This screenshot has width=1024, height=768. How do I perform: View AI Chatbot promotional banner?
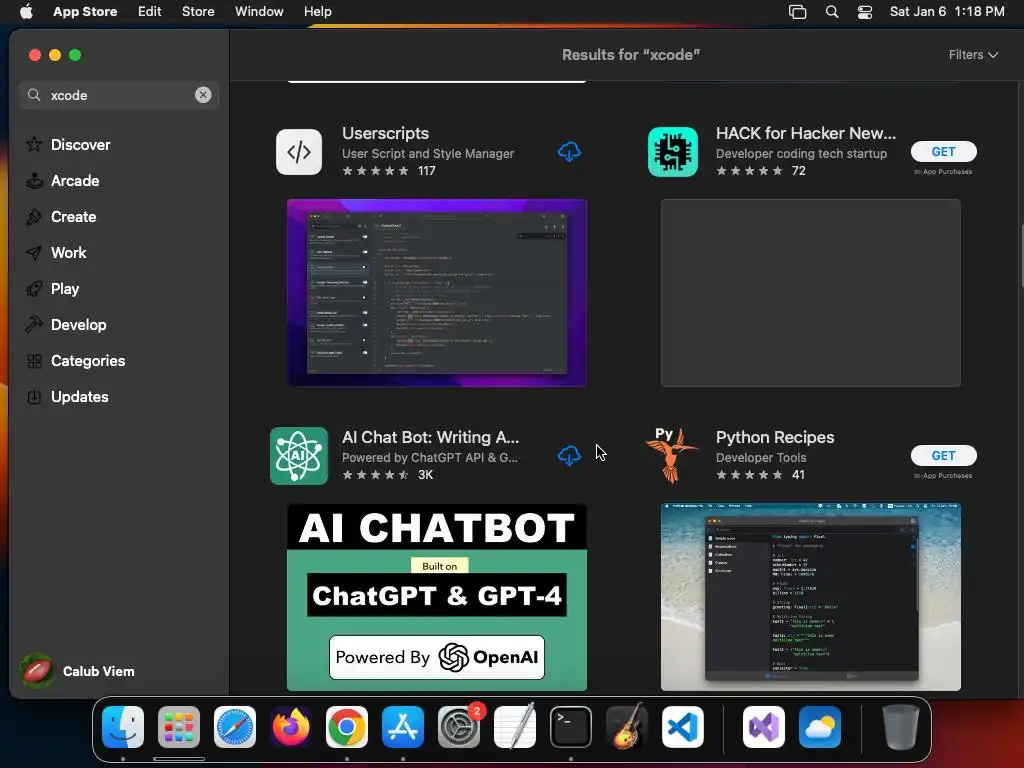tap(437, 597)
